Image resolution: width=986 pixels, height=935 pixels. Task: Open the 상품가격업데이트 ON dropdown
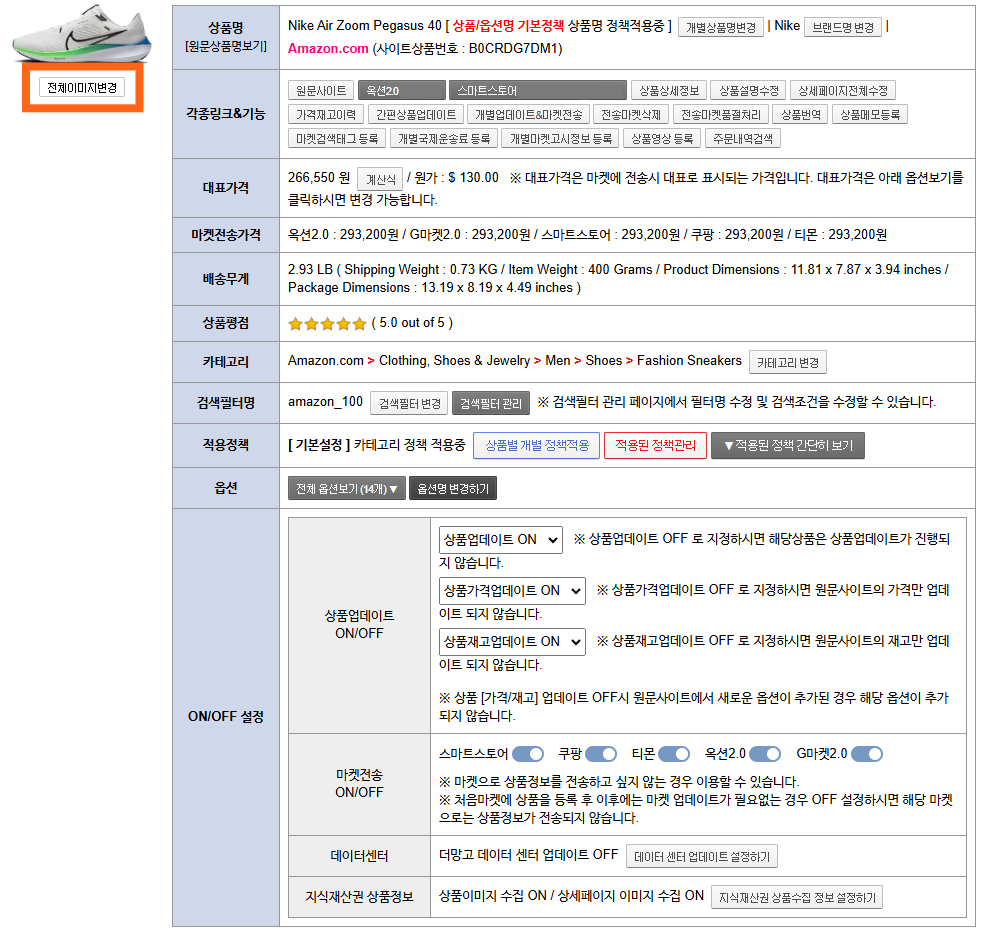click(x=511, y=590)
